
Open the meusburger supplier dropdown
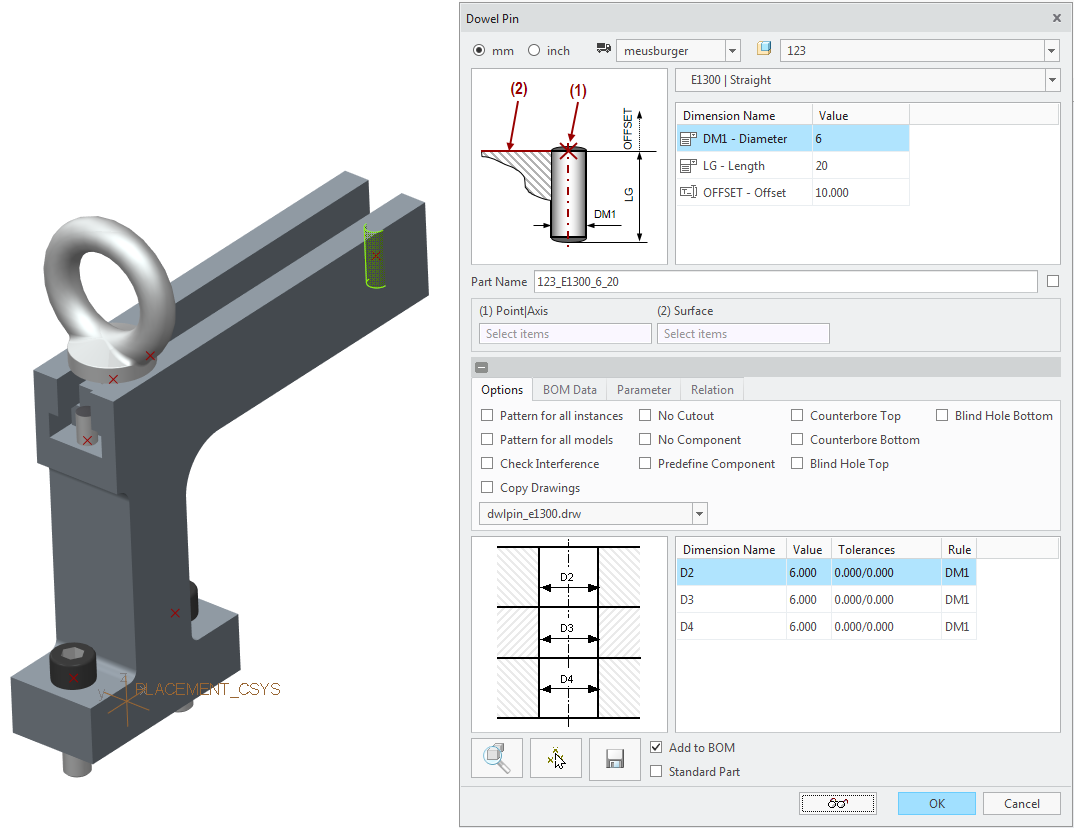click(x=732, y=51)
